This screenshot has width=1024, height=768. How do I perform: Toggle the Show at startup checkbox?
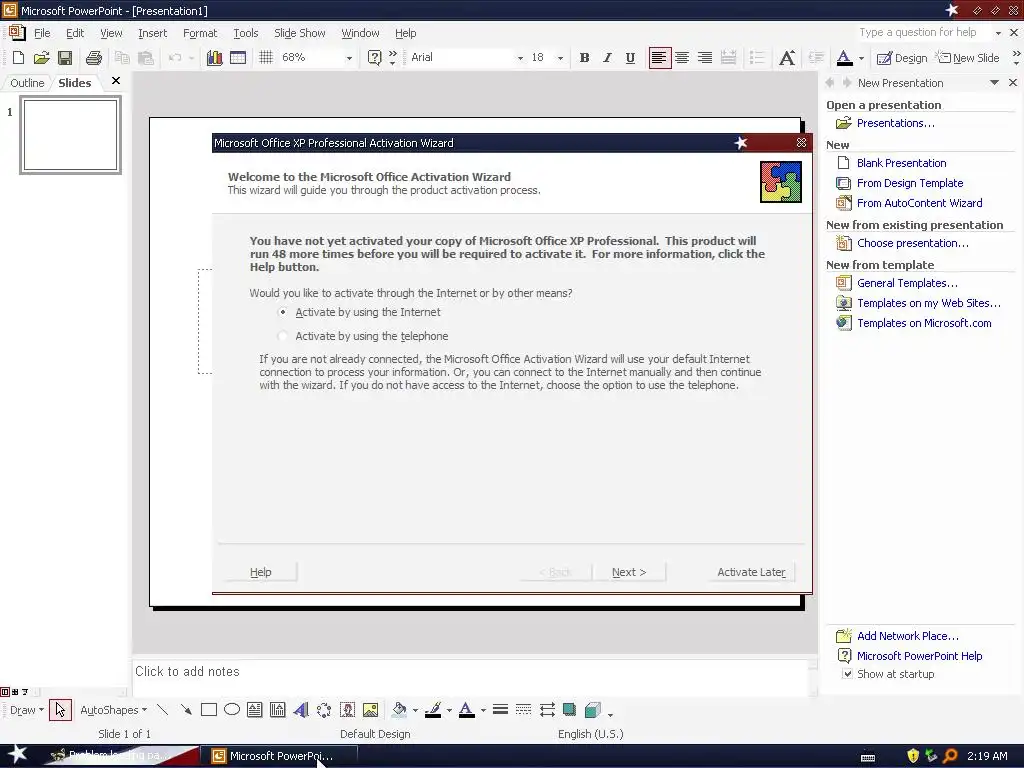pyautogui.click(x=847, y=674)
